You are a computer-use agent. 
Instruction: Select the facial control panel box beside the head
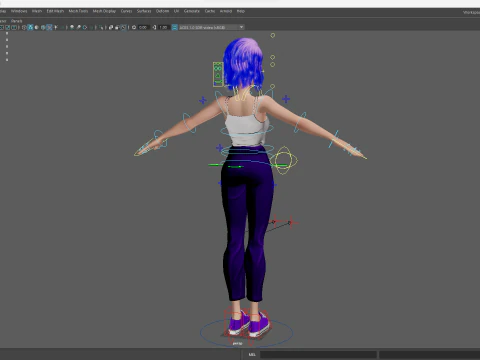click(x=218, y=74)
